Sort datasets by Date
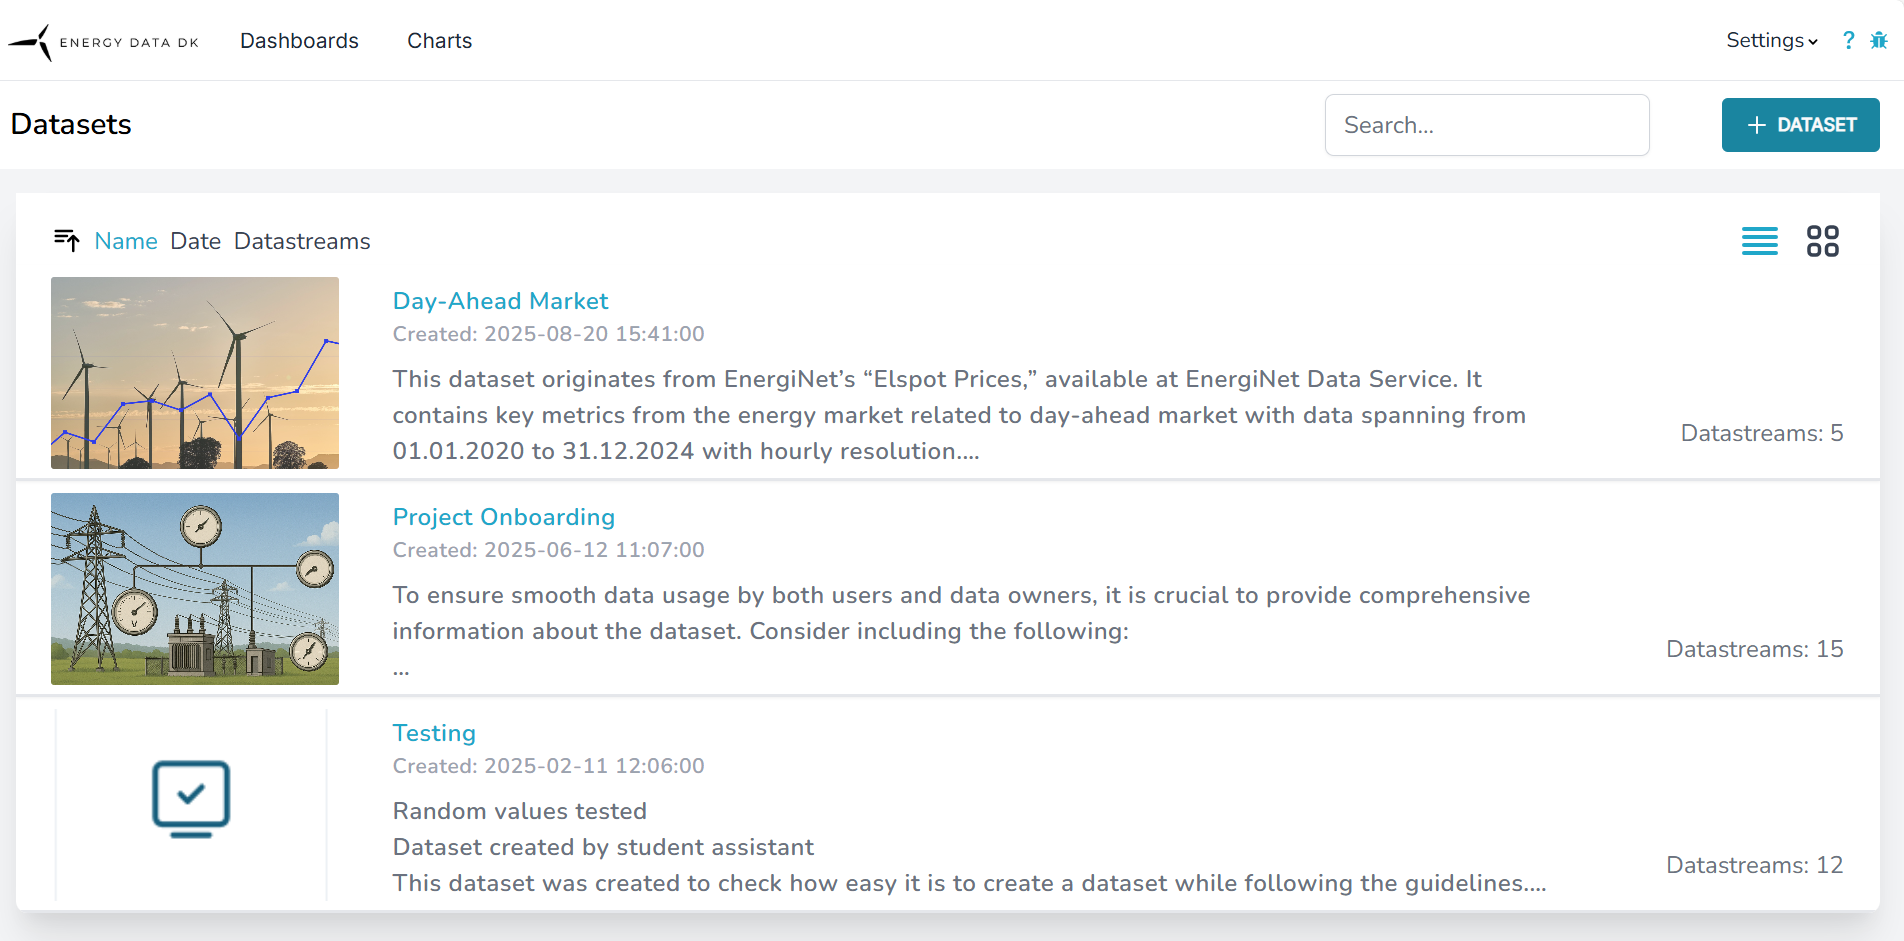This screenshot has width=1904, height=941. click(x=195, y=241)
